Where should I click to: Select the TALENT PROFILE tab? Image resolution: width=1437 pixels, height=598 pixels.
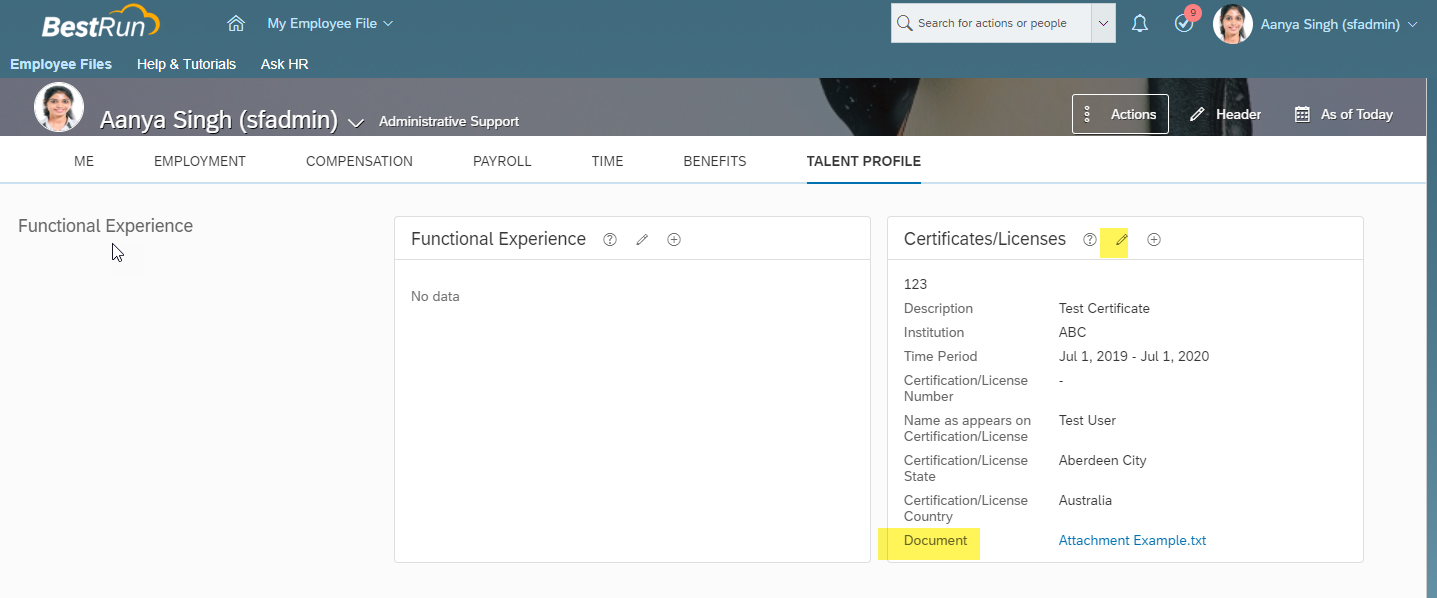(x=864, y=161)
